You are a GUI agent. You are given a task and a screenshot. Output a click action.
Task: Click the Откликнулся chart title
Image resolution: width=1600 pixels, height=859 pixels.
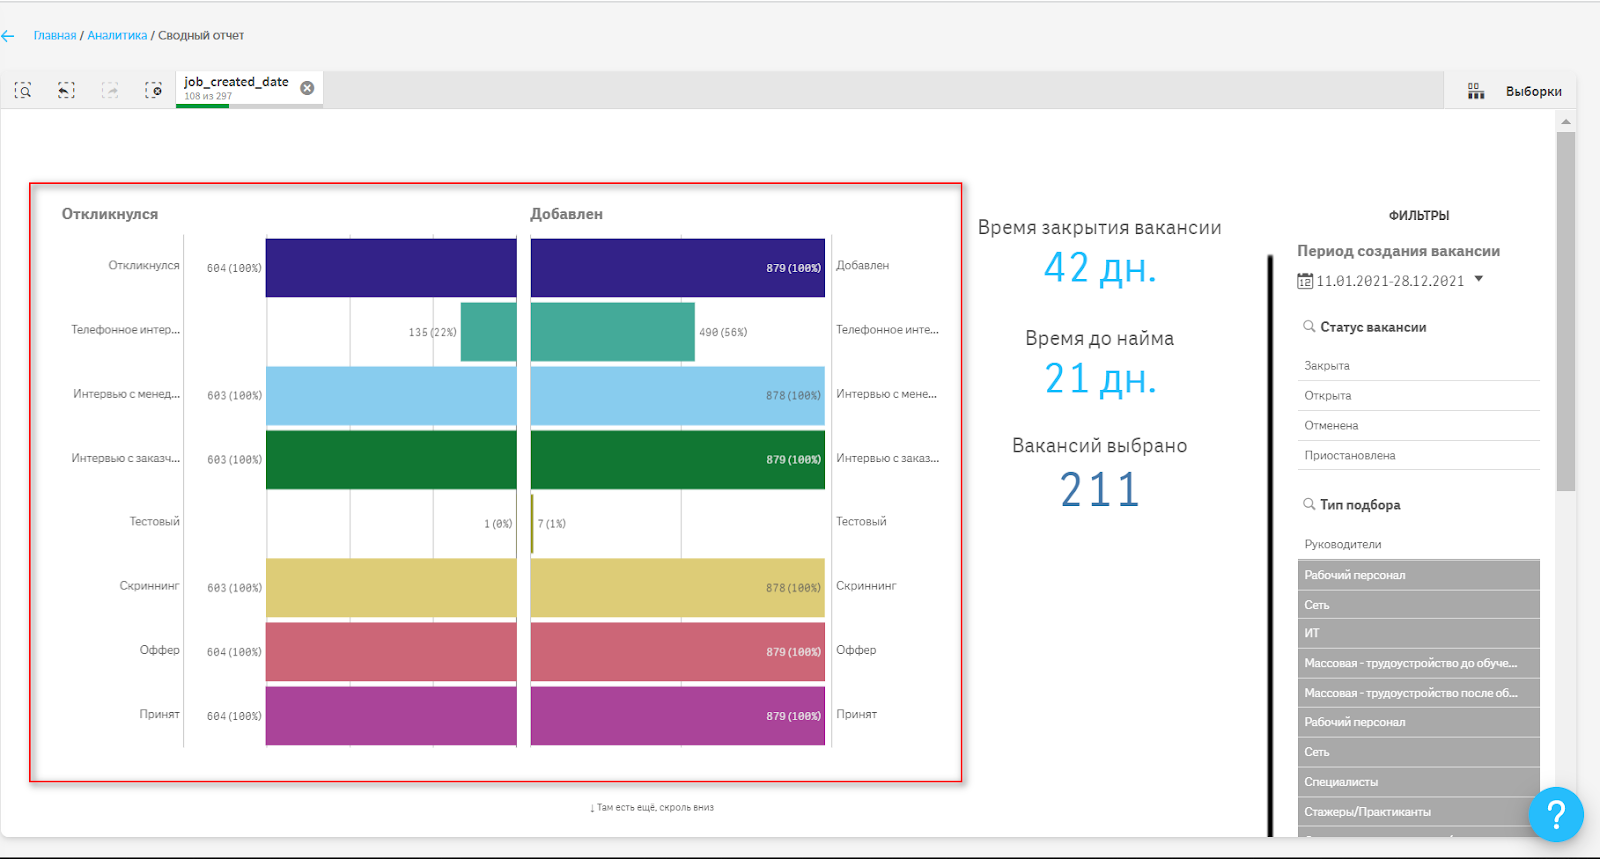click(x=110, y=214)
